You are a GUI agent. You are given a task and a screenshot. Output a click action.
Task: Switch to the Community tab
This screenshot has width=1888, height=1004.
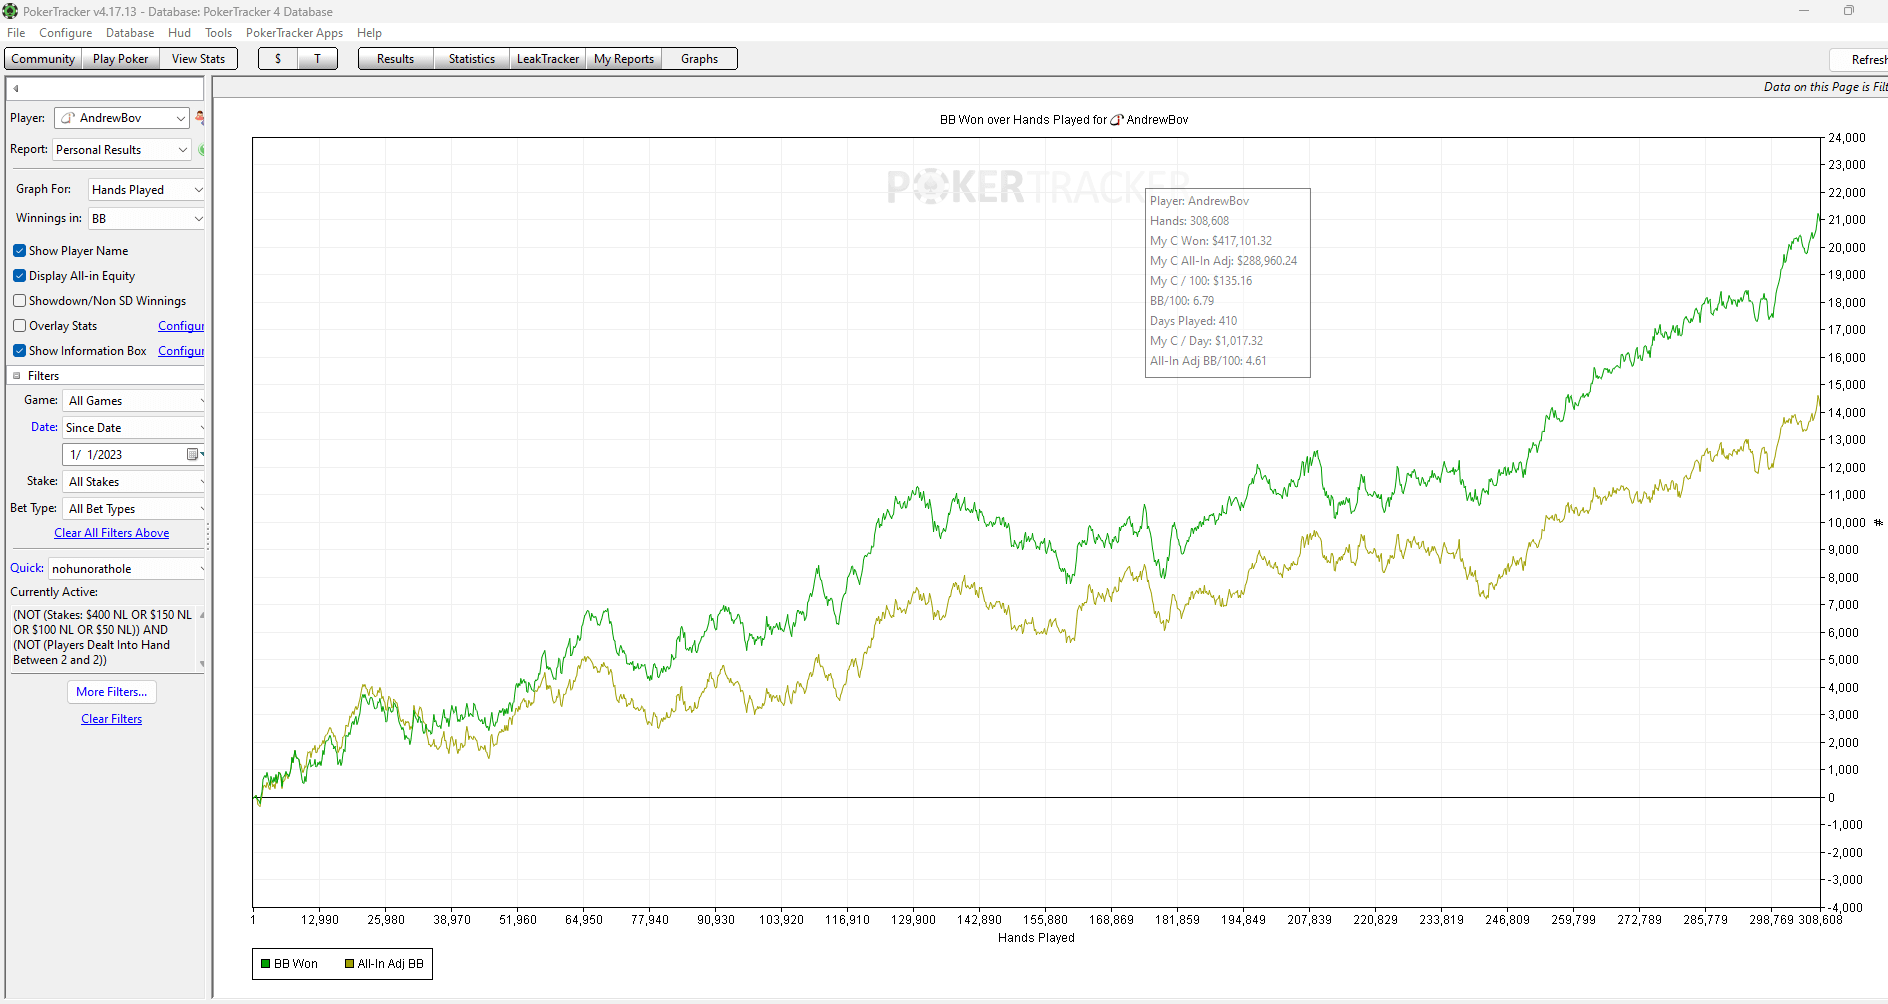pyautogui.click(x=43, y=59)
